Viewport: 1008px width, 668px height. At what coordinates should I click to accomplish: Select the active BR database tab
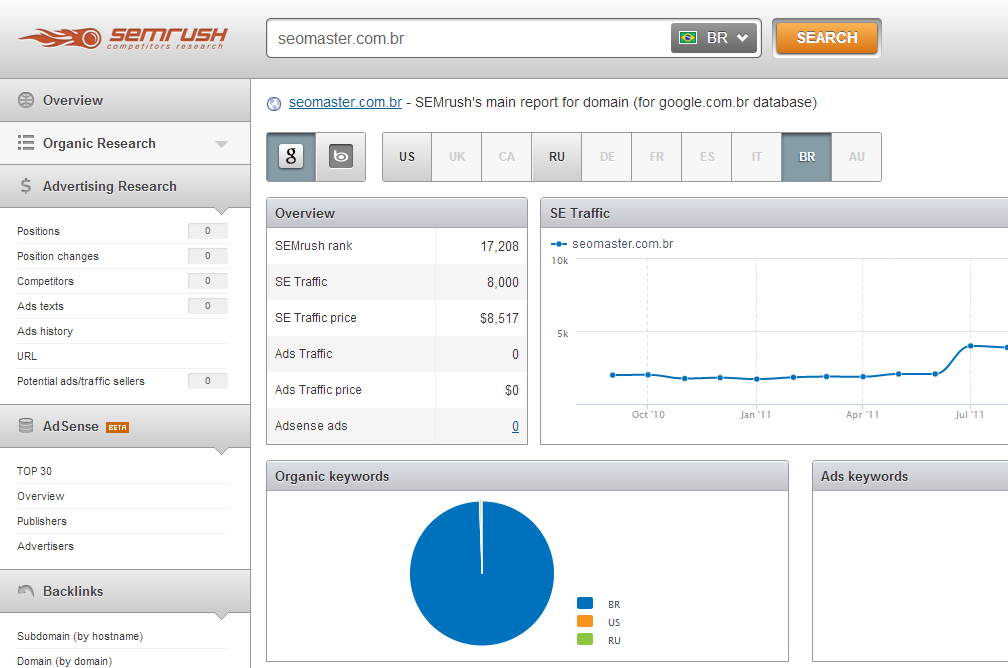[x=807, y=157]
